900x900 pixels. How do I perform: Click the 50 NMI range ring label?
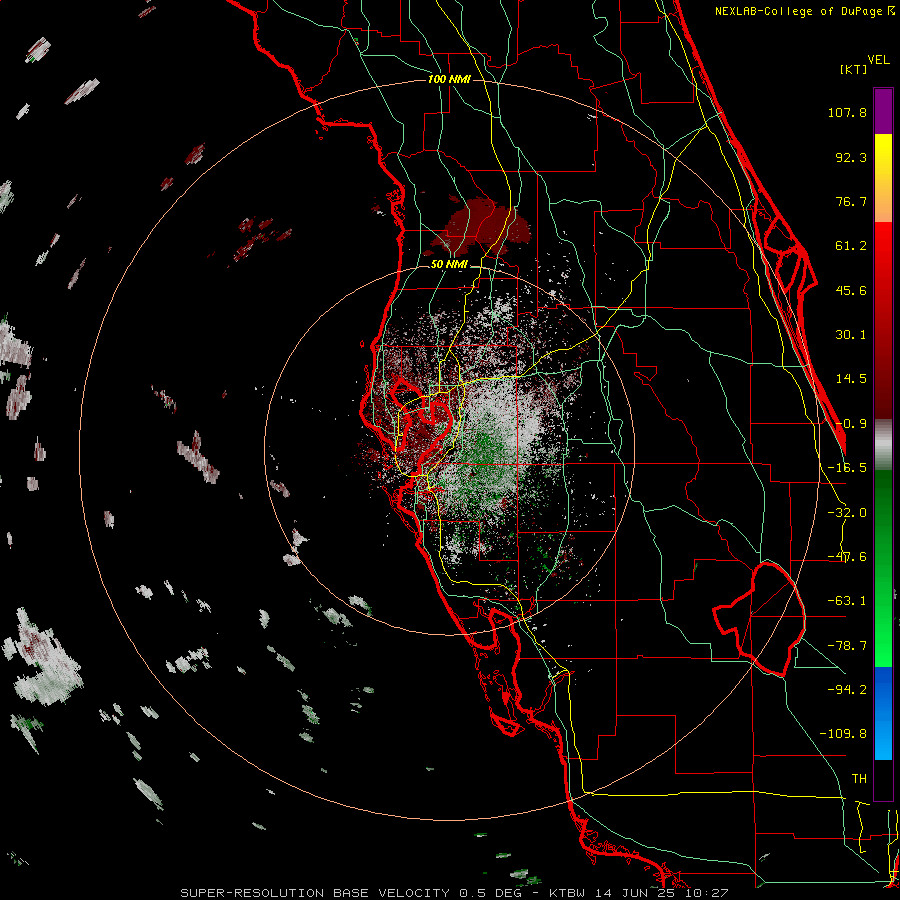449,264
